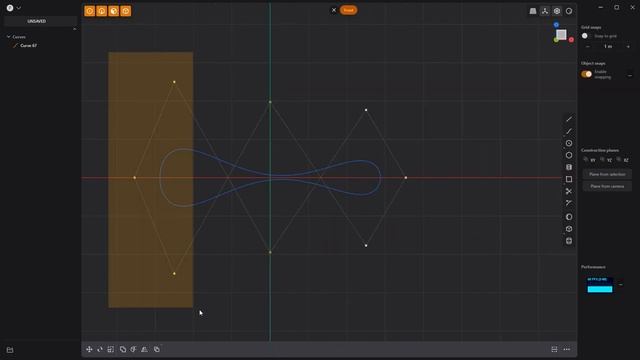Collapse the Performance section
640x360 pixels.
coord(621,284)
